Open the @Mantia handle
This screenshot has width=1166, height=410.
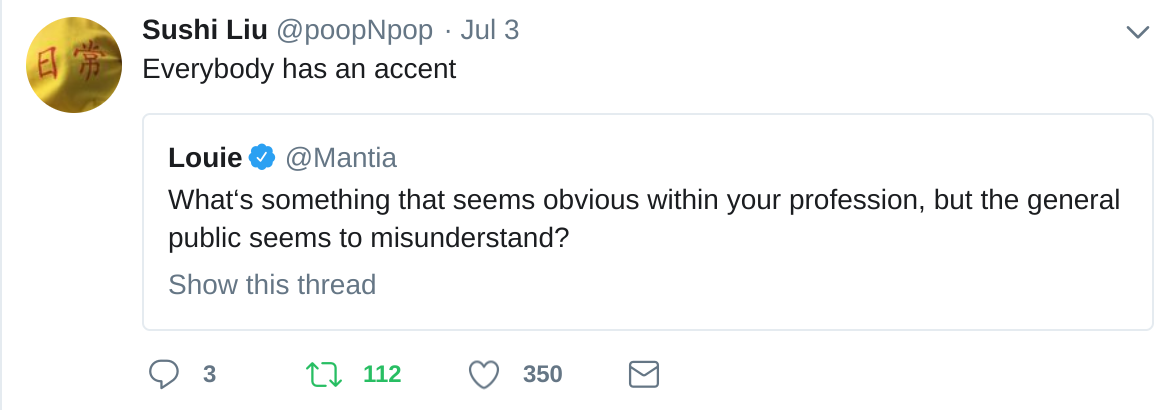click(341, 157)
